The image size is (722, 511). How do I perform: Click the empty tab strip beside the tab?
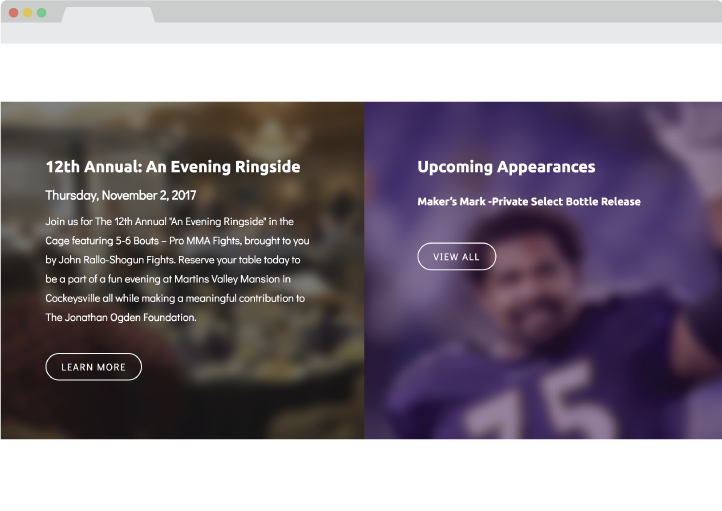point(437,12)
